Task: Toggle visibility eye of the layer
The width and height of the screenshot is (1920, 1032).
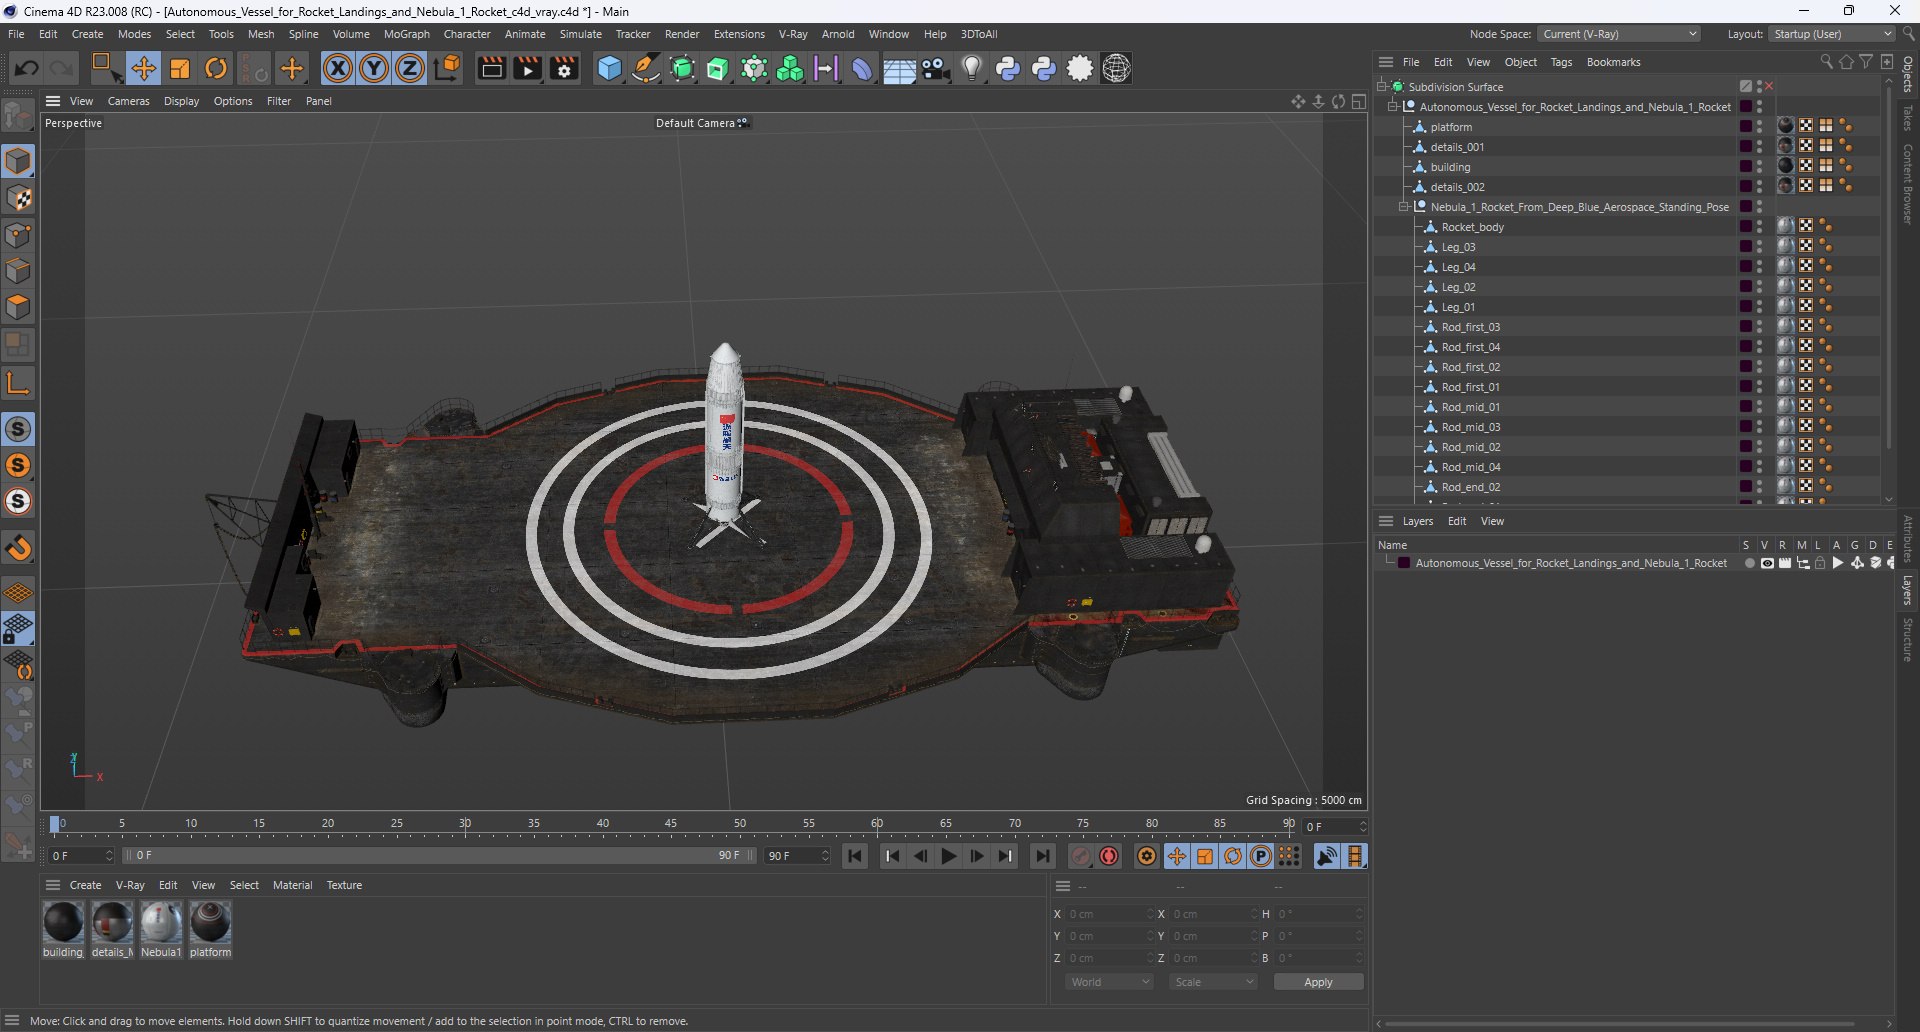Action: pos(1767,563)
